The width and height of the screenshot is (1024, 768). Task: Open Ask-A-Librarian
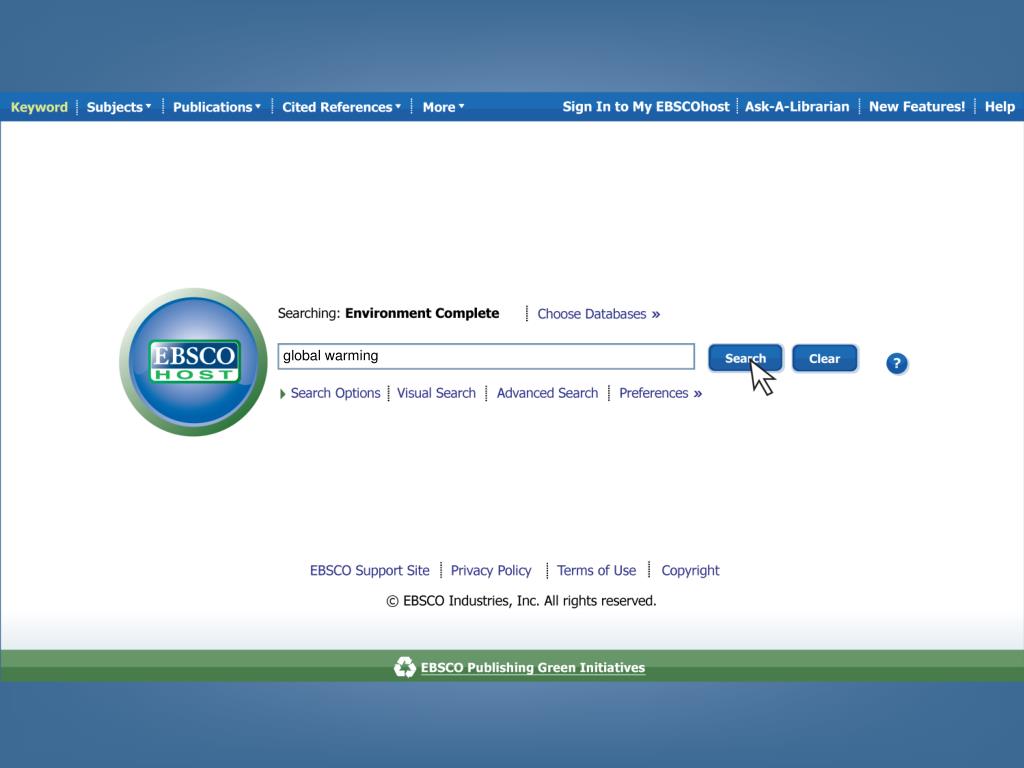pos(797,106)
